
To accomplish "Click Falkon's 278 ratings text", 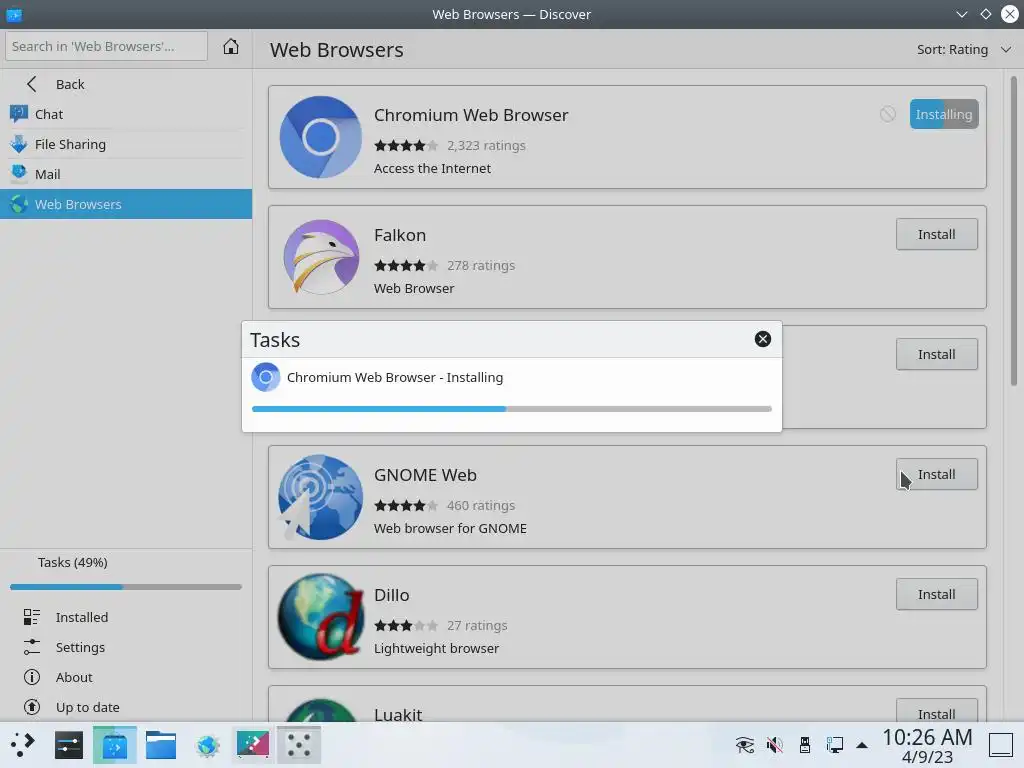I will pos(481,266).
